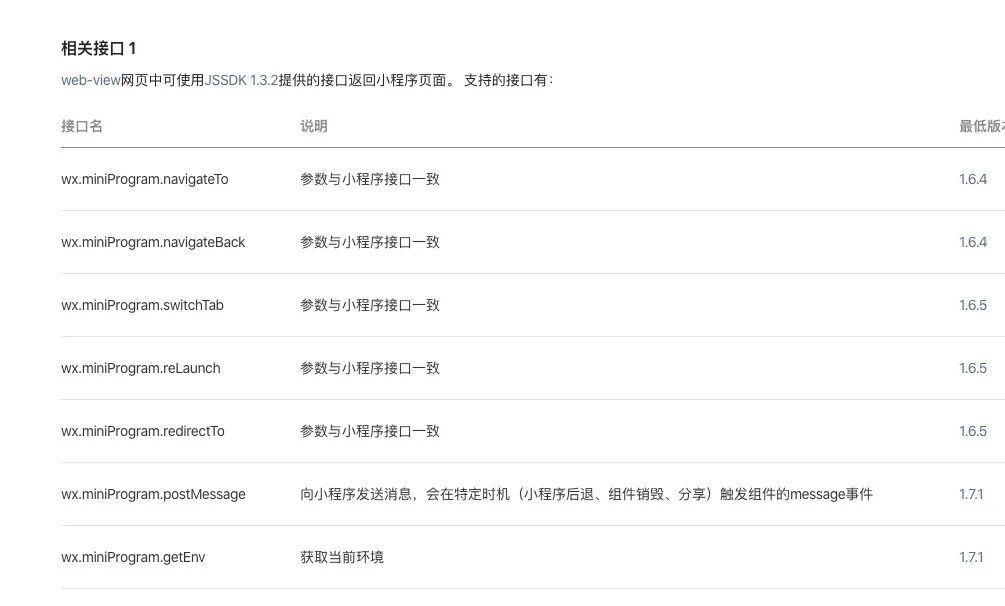Open version 1.7.1 link for getEnv

point(971,557)
